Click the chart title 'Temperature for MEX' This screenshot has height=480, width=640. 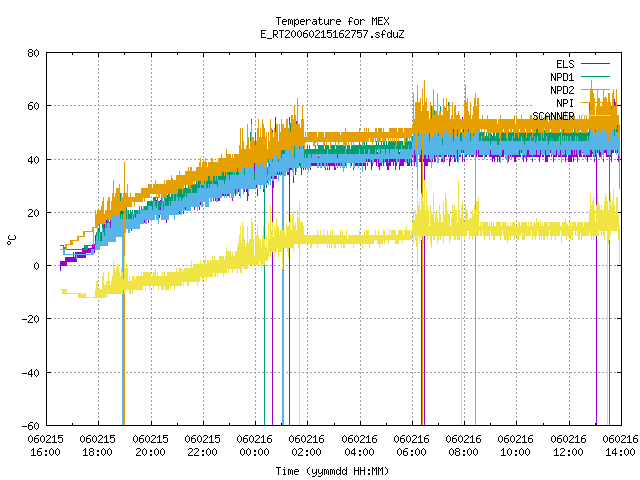[x=332, y=21]
